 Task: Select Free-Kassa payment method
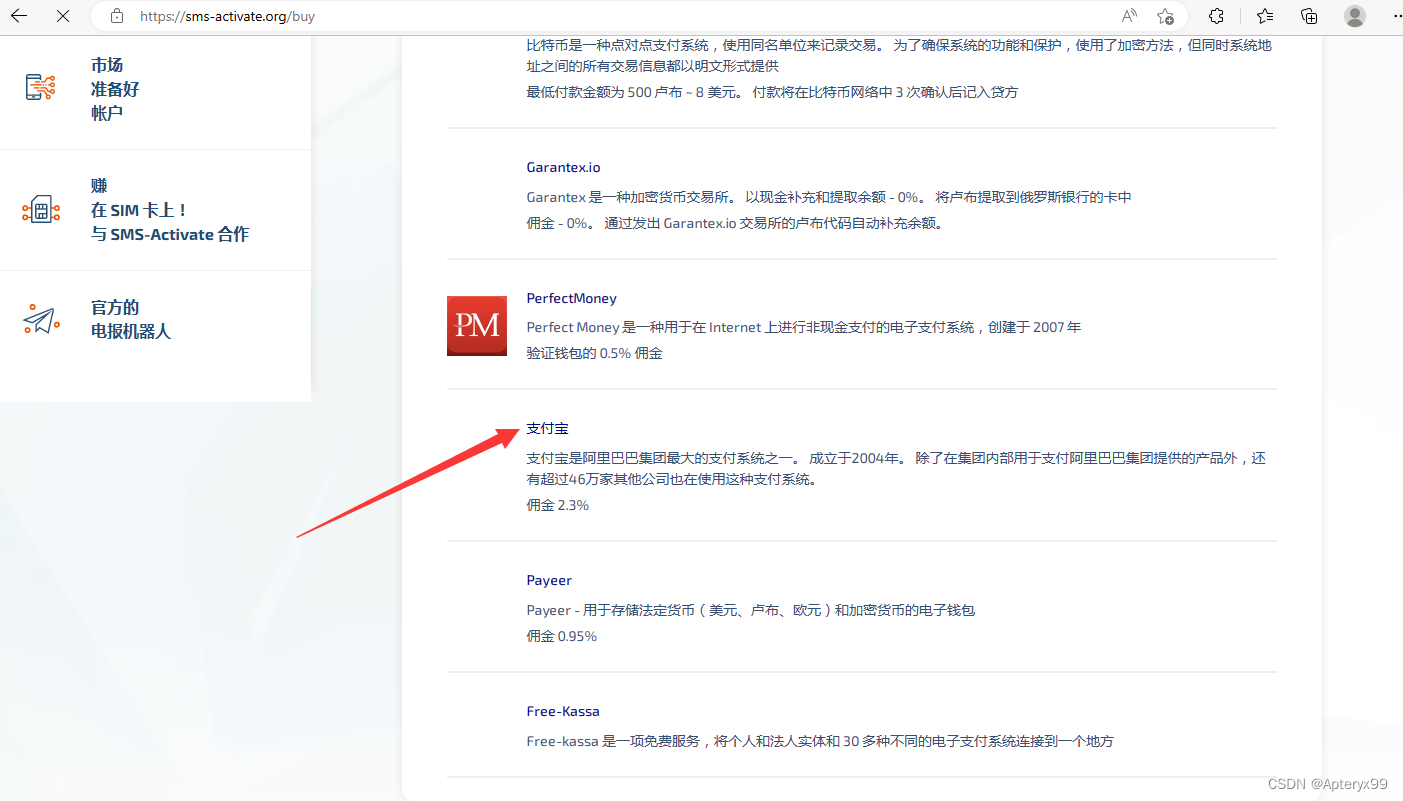pyautogui.click(x=563, y=711)
